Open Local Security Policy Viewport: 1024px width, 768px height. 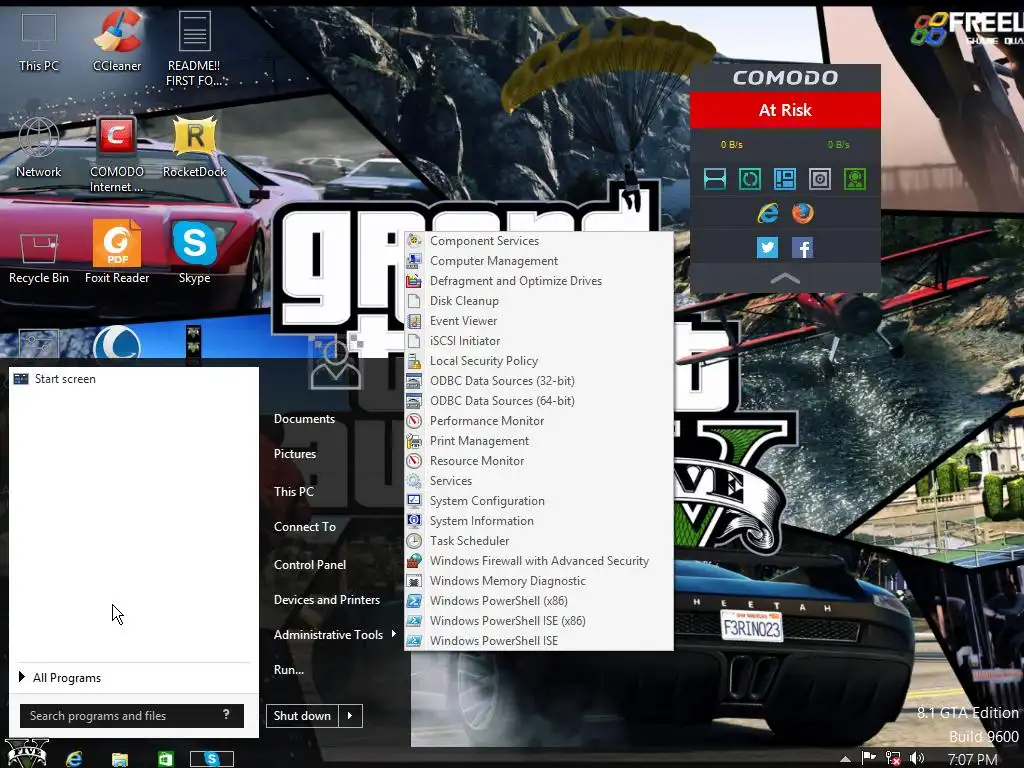(x=539, y=360)
